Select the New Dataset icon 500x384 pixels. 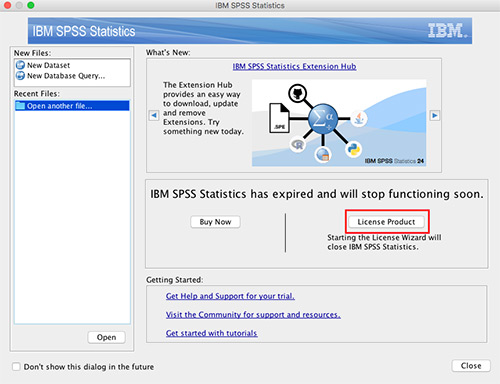[20, 65]
